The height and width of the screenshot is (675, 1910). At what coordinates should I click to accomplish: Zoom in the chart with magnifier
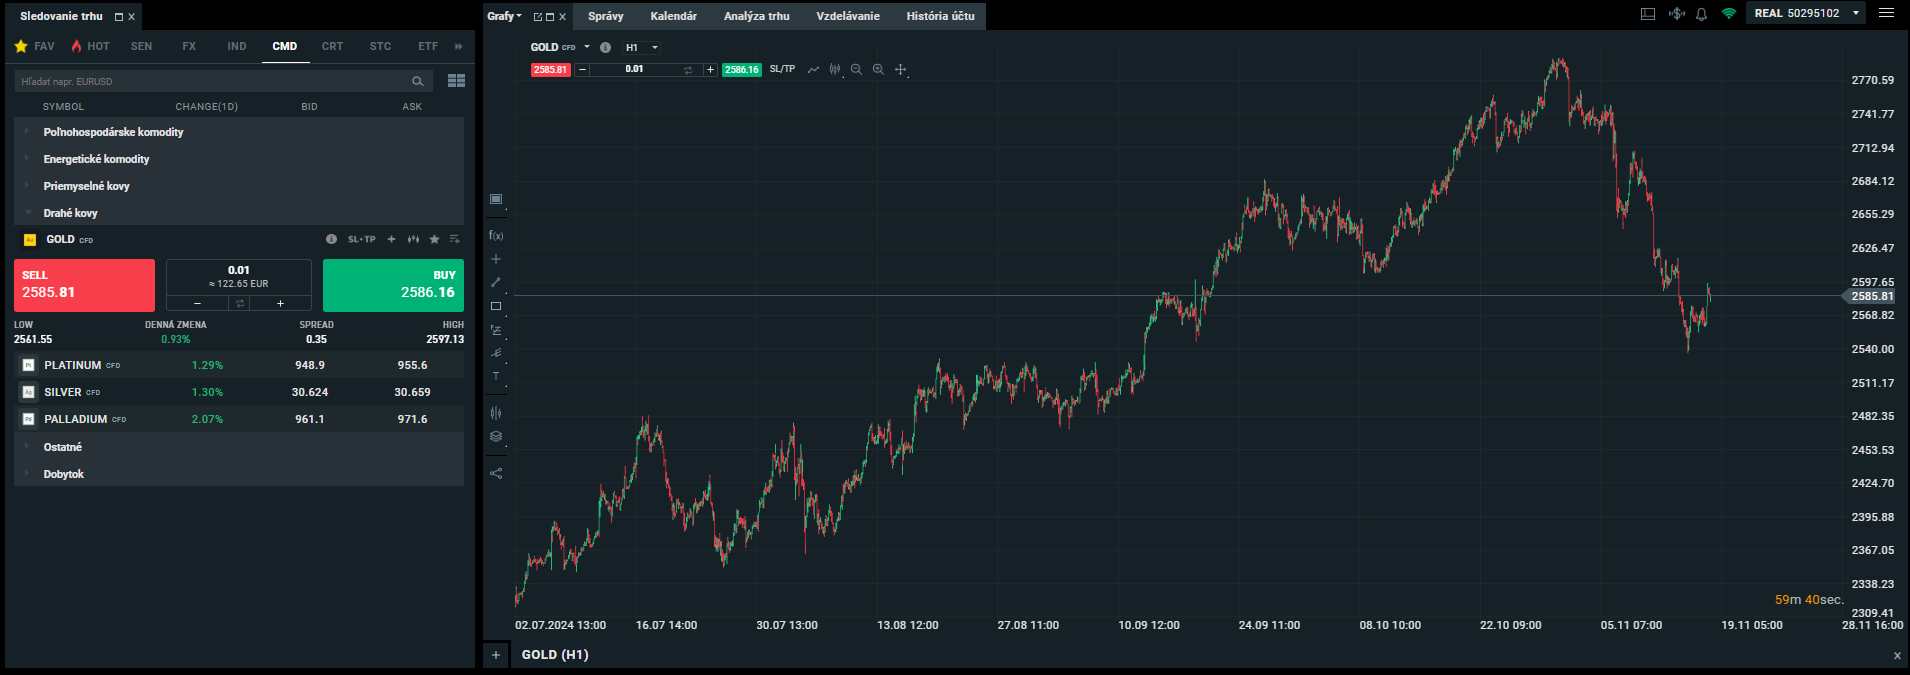pos(878,70)
